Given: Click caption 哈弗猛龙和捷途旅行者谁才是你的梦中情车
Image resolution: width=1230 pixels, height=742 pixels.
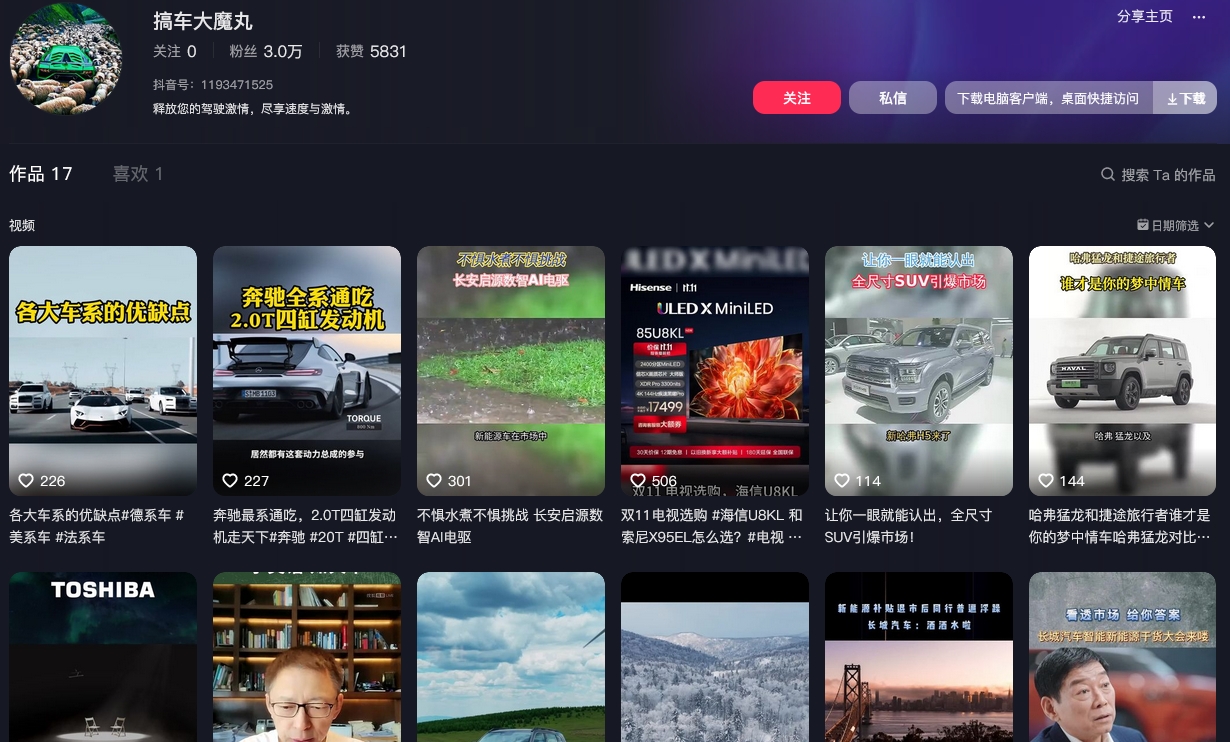Looking at the screenshot, I should tap(1120, 526).
